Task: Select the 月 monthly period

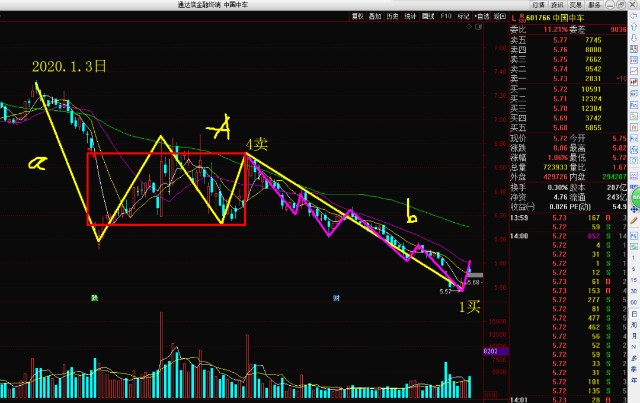Action: [x=634, y=336]
